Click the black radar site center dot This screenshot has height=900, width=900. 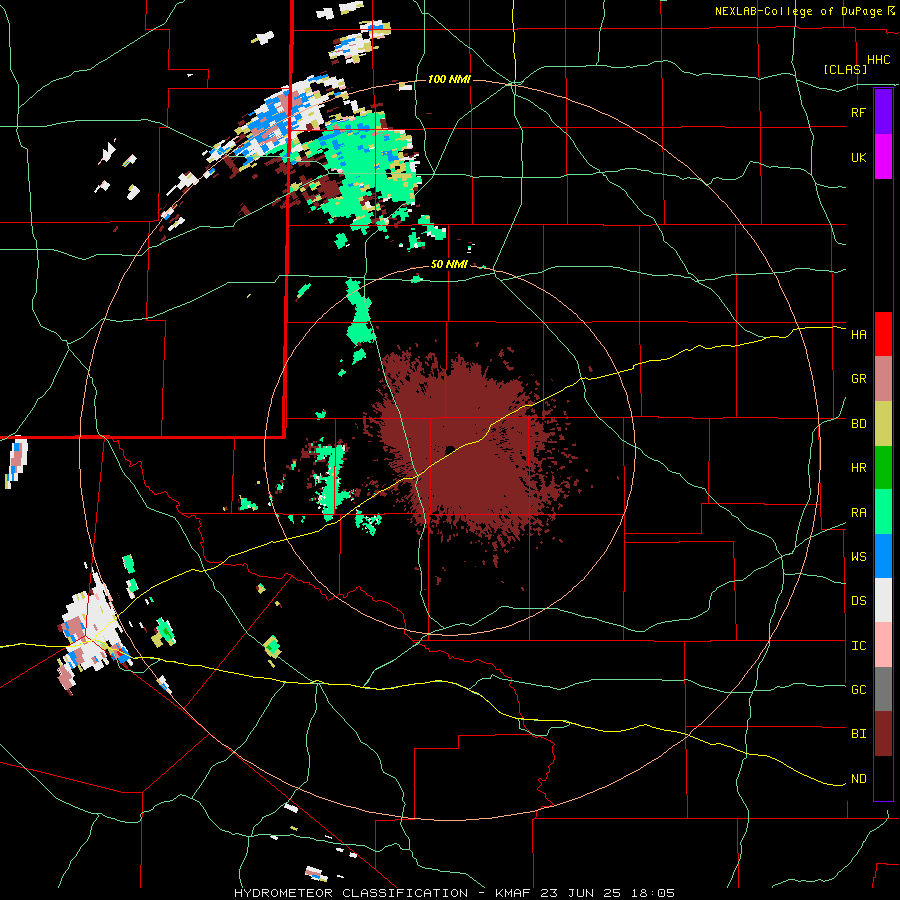(450, 449)
